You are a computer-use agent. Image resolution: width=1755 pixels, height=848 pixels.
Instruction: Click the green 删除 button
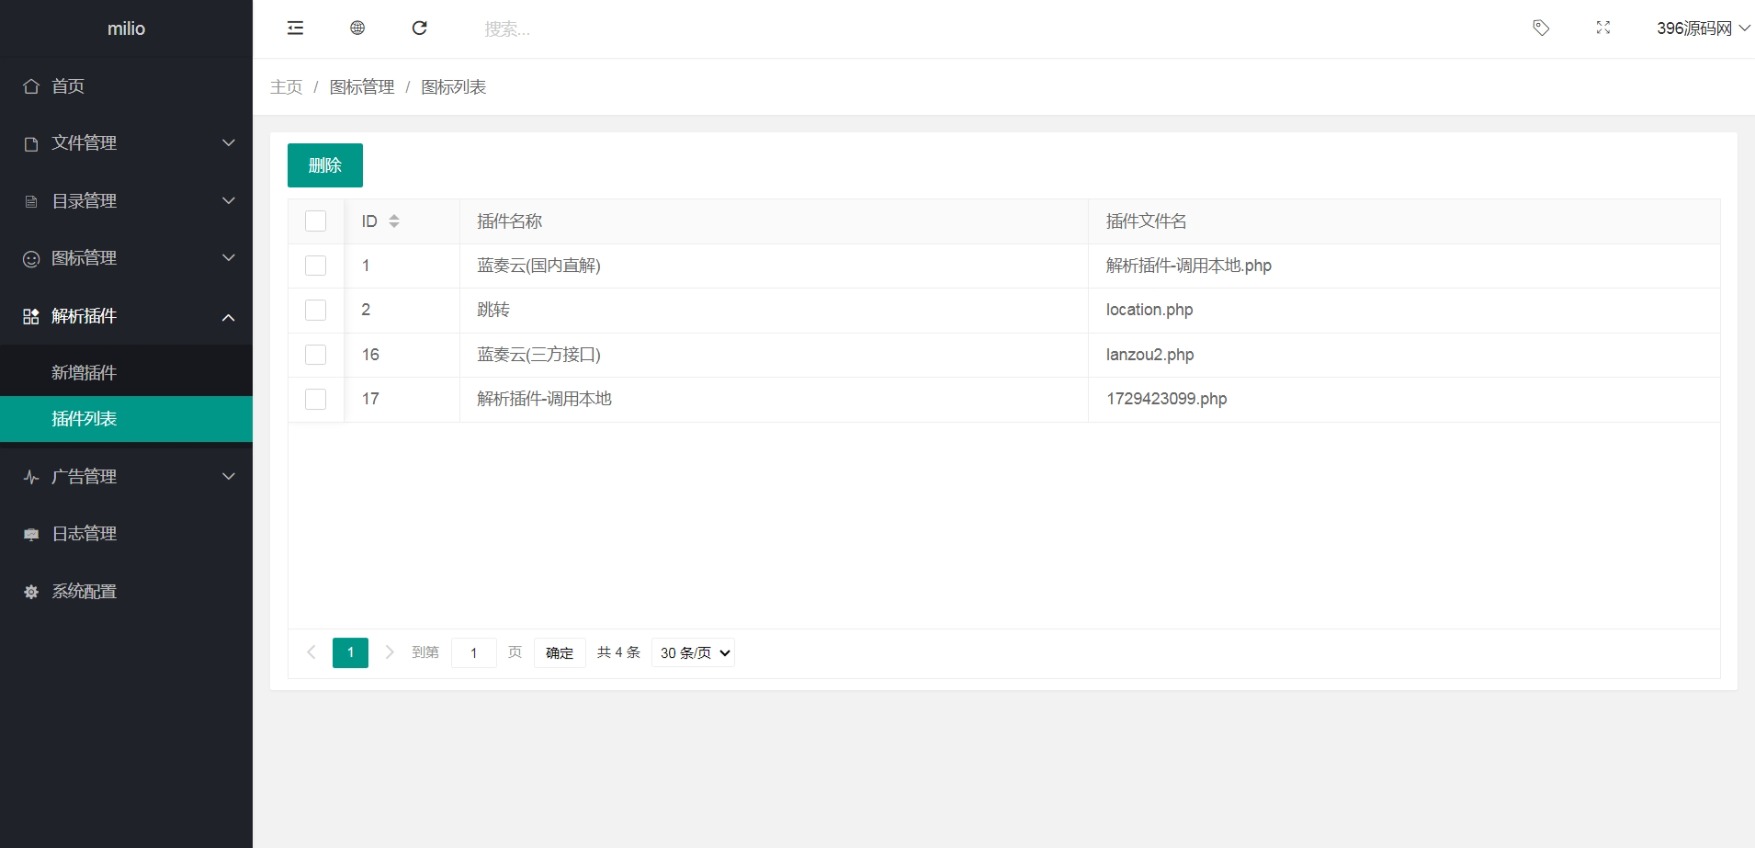[x=325, y=165]
